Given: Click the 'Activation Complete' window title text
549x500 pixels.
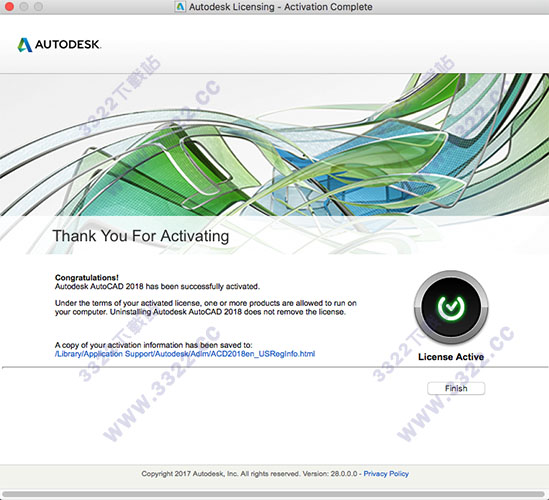Looking at the screenshot, I should (328, 7).
